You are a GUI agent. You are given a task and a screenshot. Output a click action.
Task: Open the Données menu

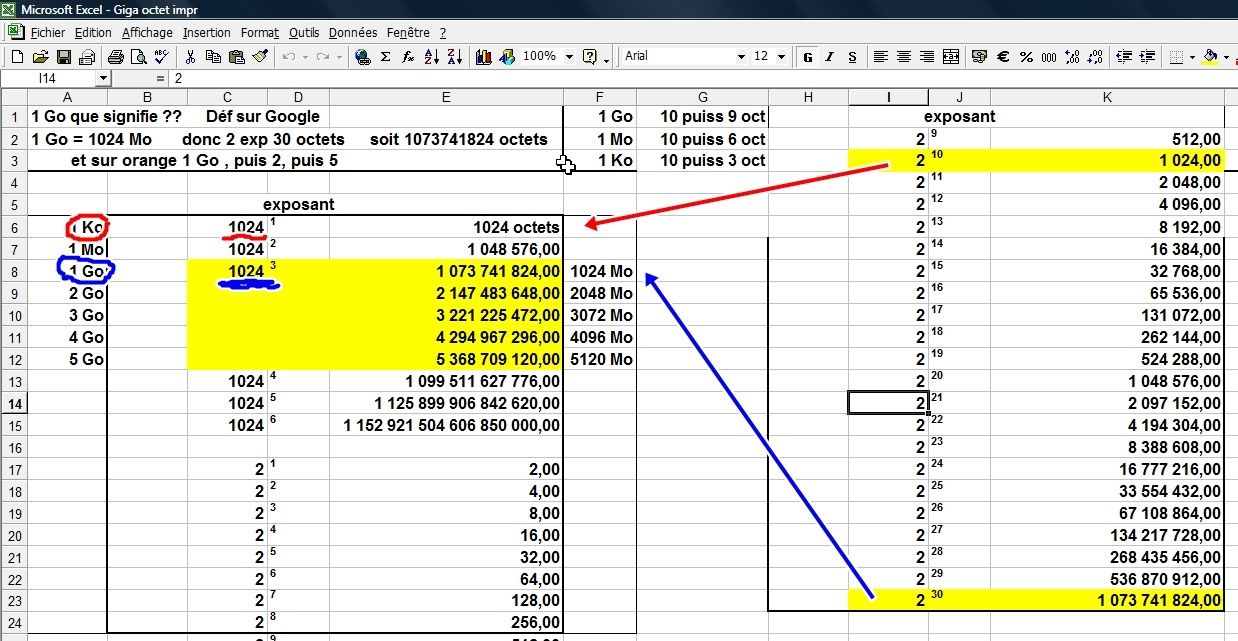click(353, 32)
